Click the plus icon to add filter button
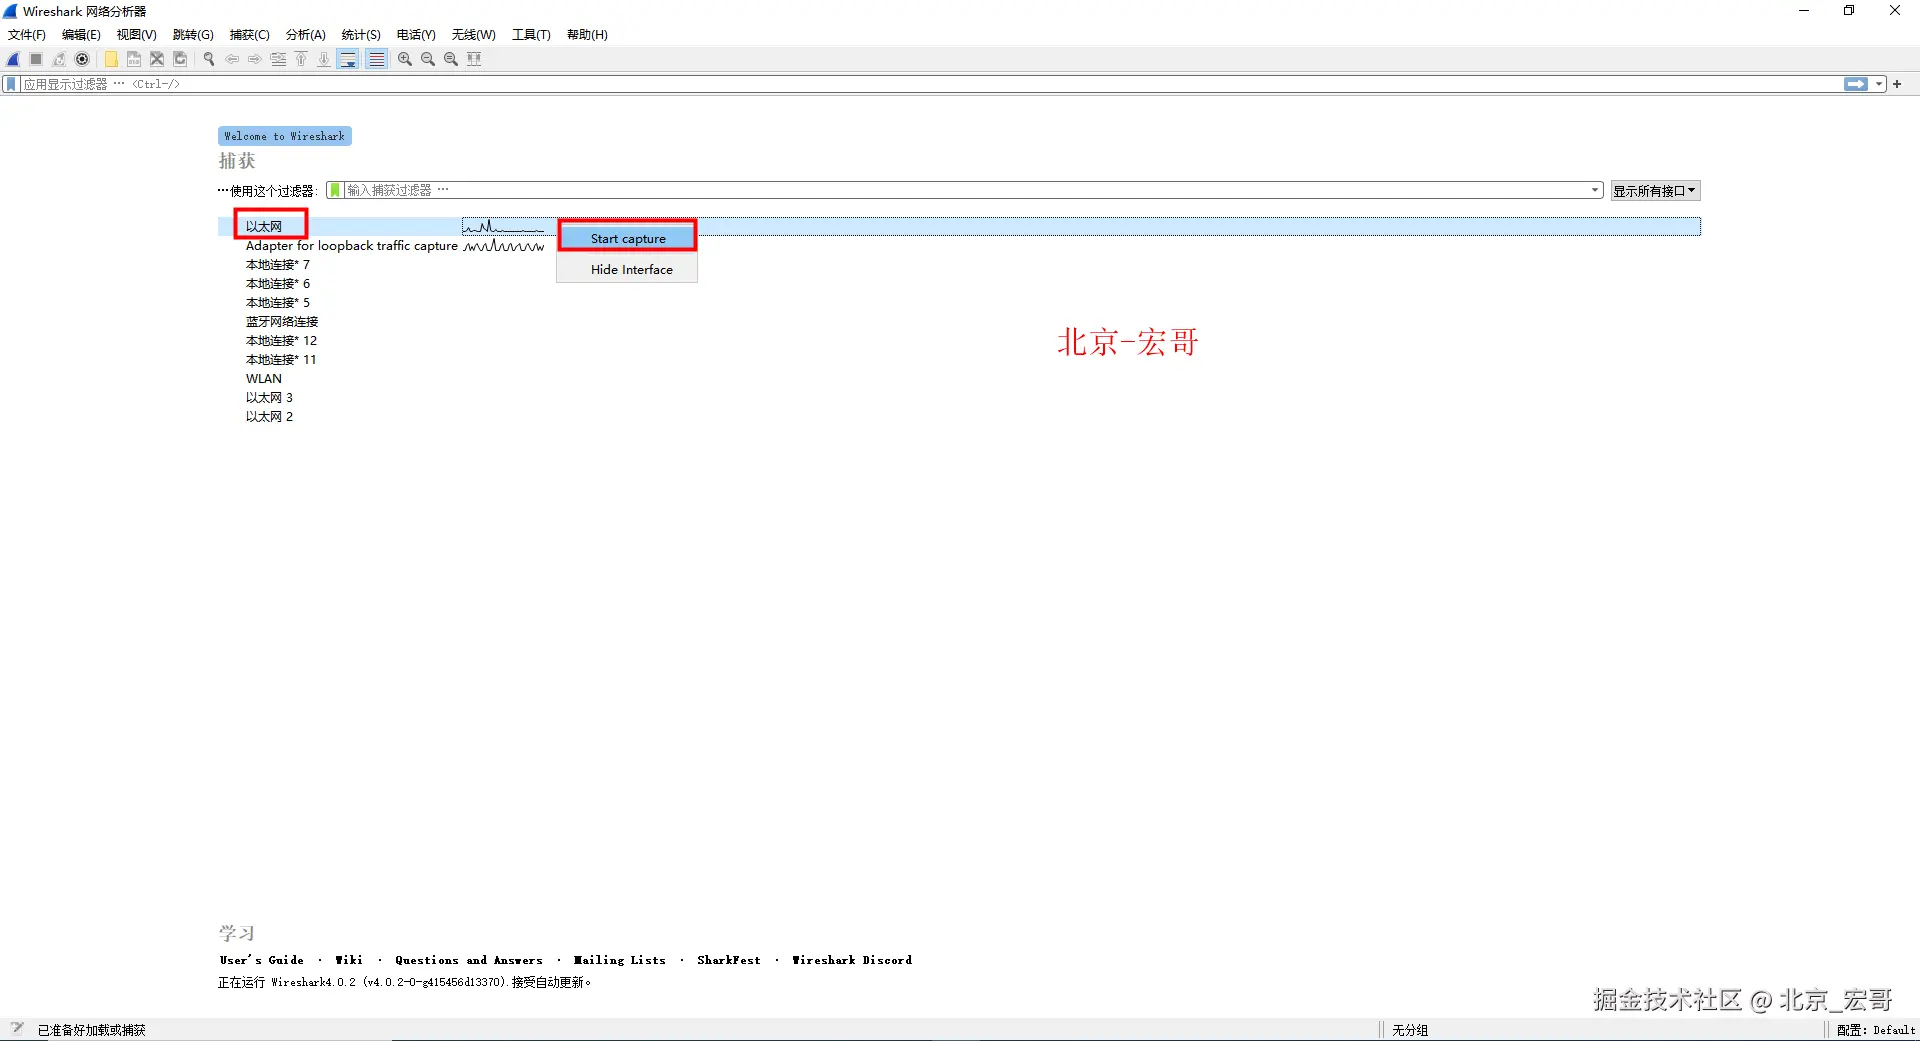The width and height of the screenshot is (1920, 1041). (1897, 84)
